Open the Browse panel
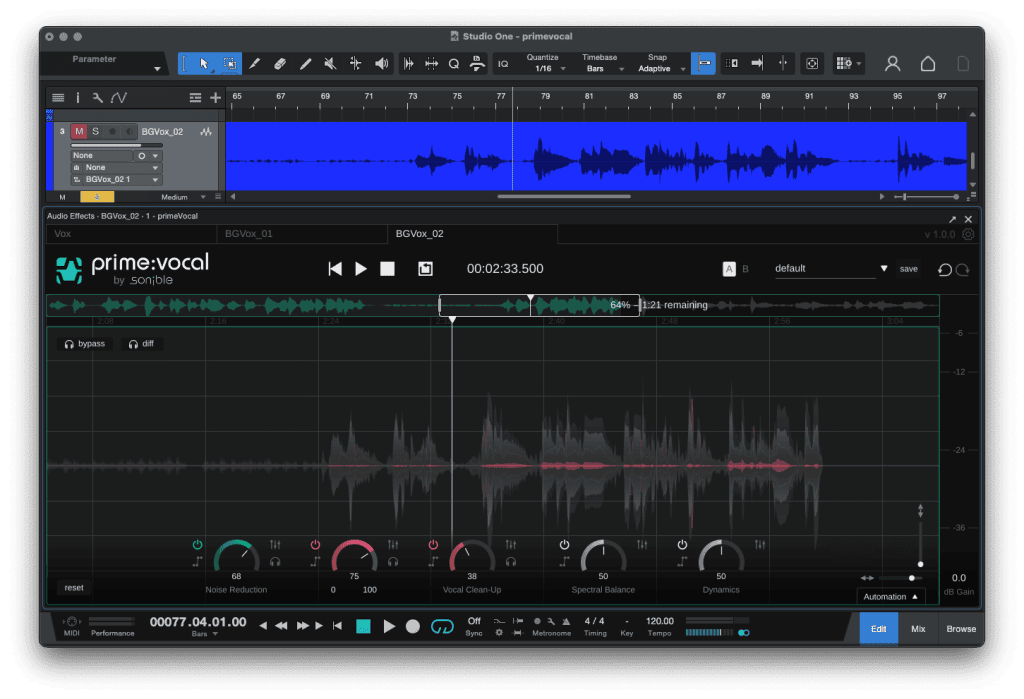The image size is (1024, 699). pos(961,628)
